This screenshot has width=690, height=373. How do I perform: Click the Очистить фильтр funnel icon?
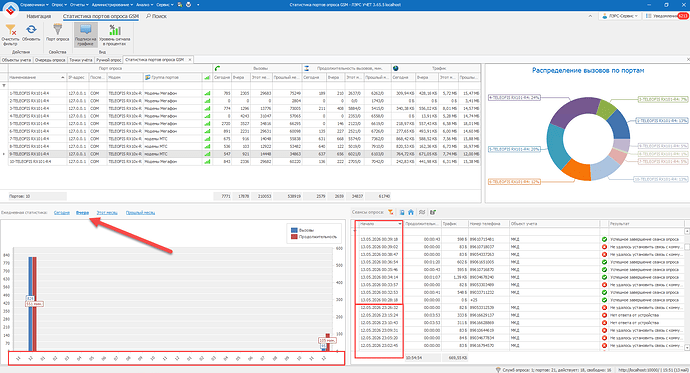(10, 30)
